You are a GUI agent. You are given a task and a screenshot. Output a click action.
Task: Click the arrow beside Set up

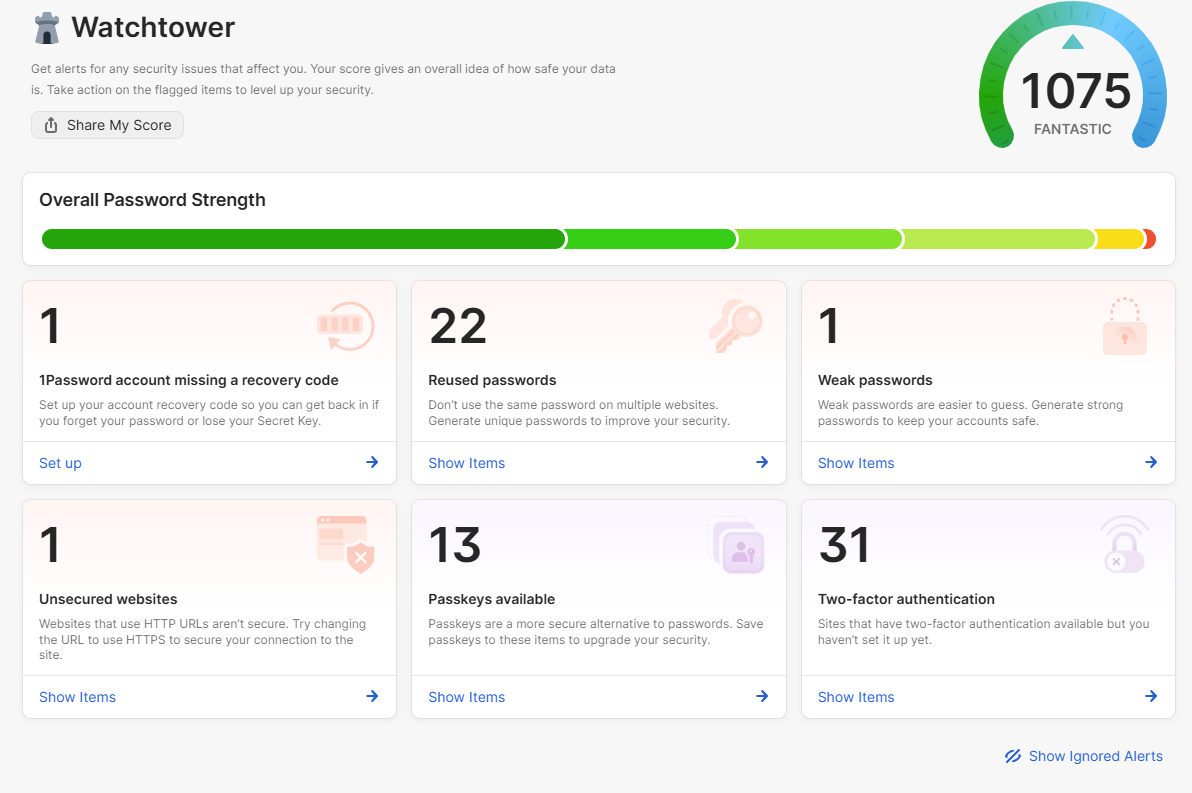(x=372, y=462)
